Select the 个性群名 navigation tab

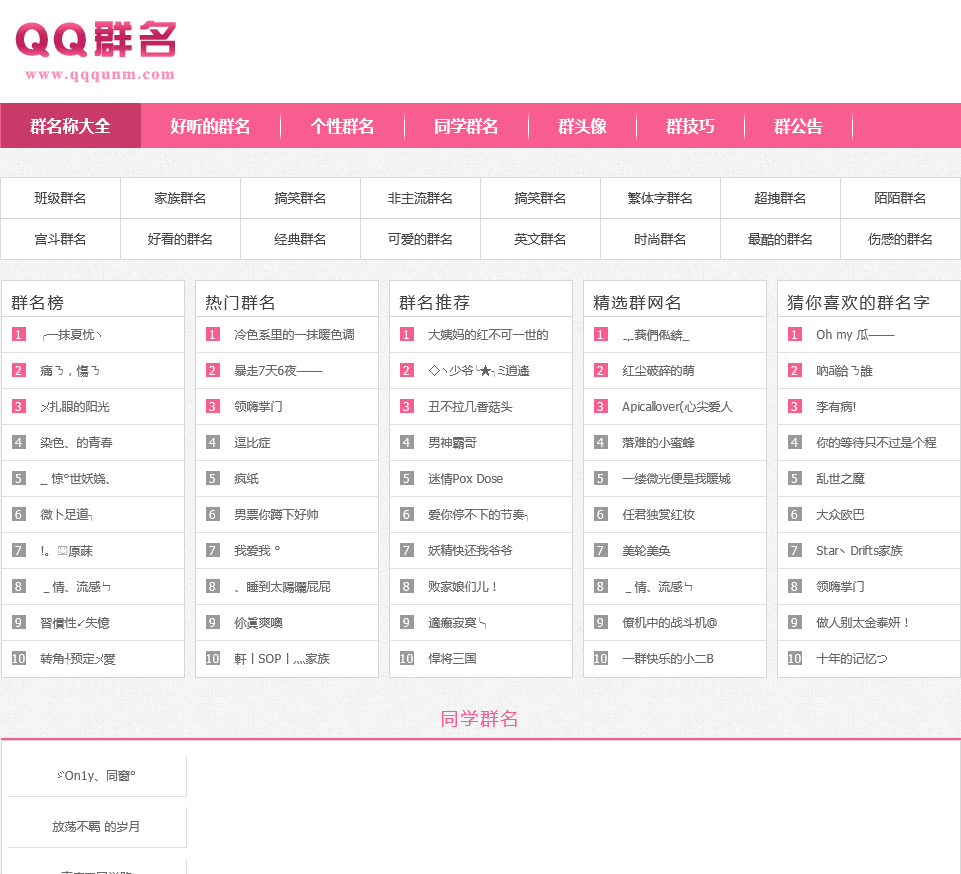click(342, 126)
